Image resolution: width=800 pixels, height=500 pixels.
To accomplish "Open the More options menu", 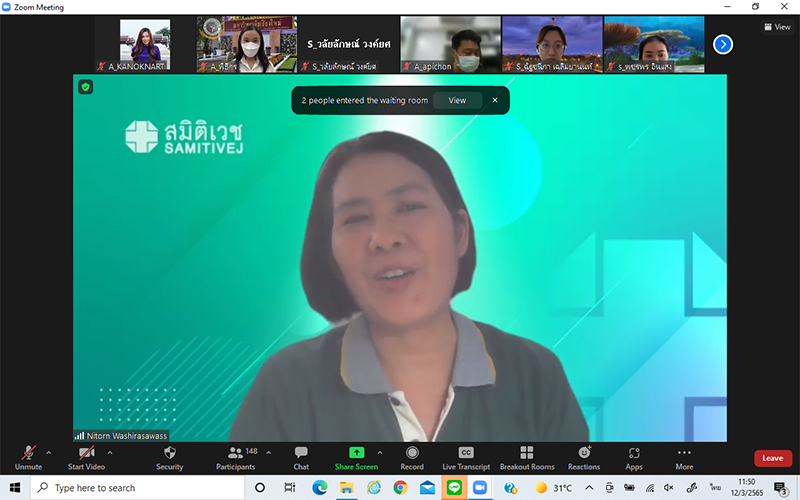I will coord(684,458).
